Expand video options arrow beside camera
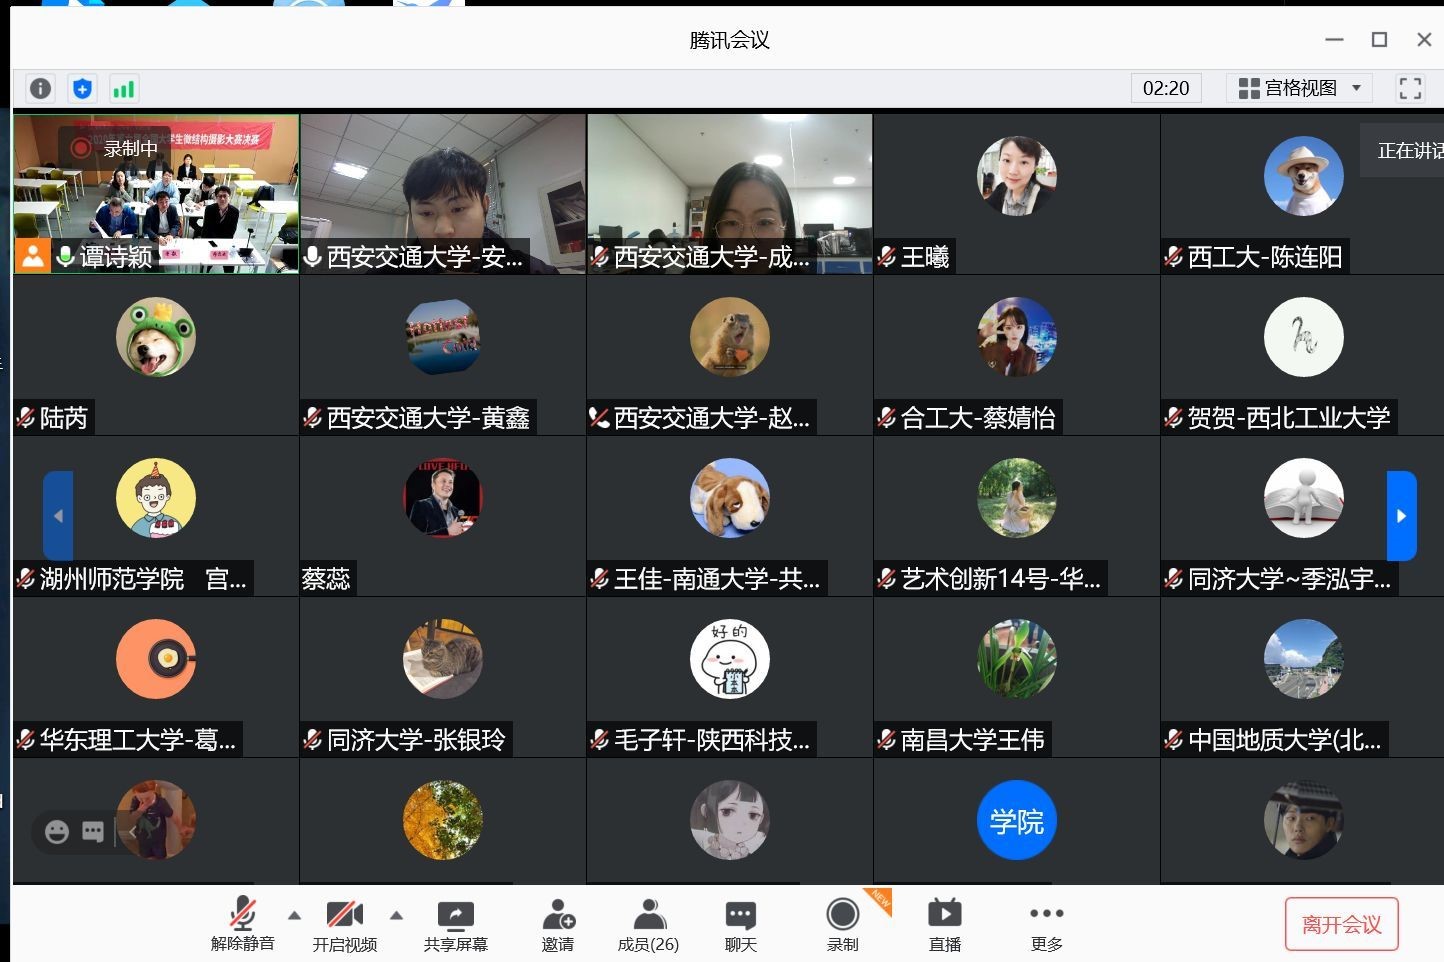Screen dimensions: 1444x962 tap(396, 915)
